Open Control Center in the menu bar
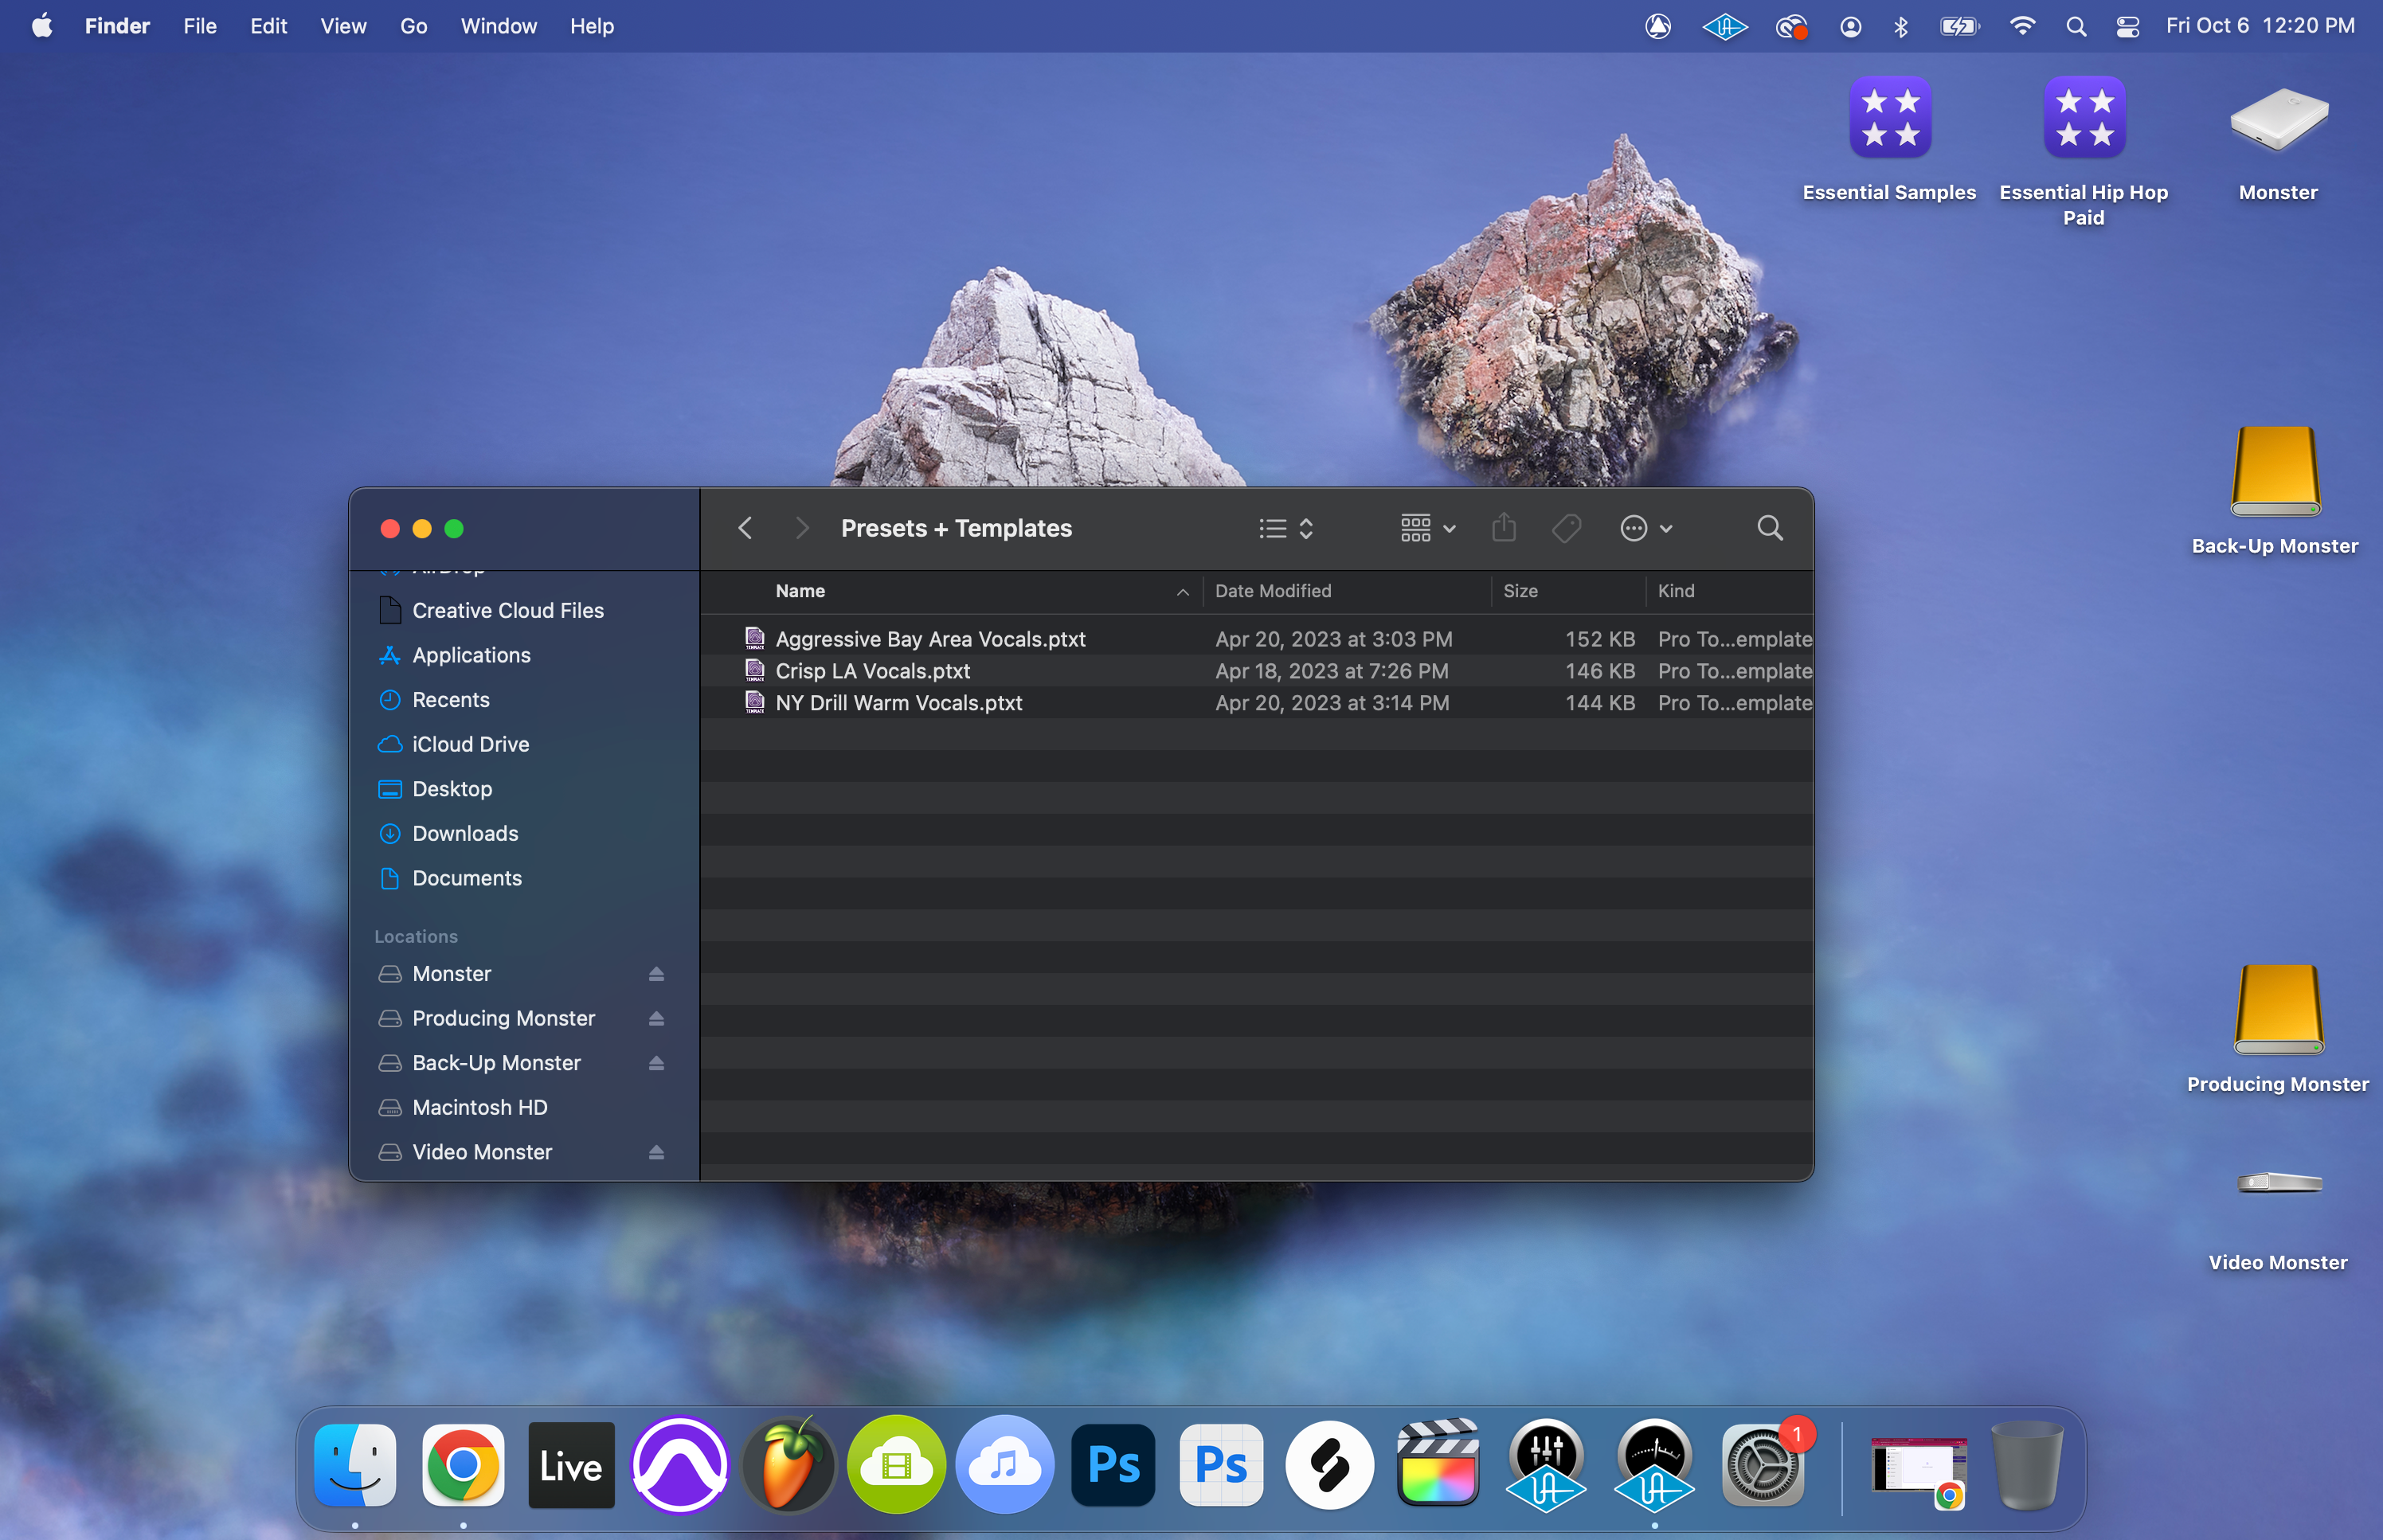Viewport: 2383px width, 1540px height. point(2127,26)
